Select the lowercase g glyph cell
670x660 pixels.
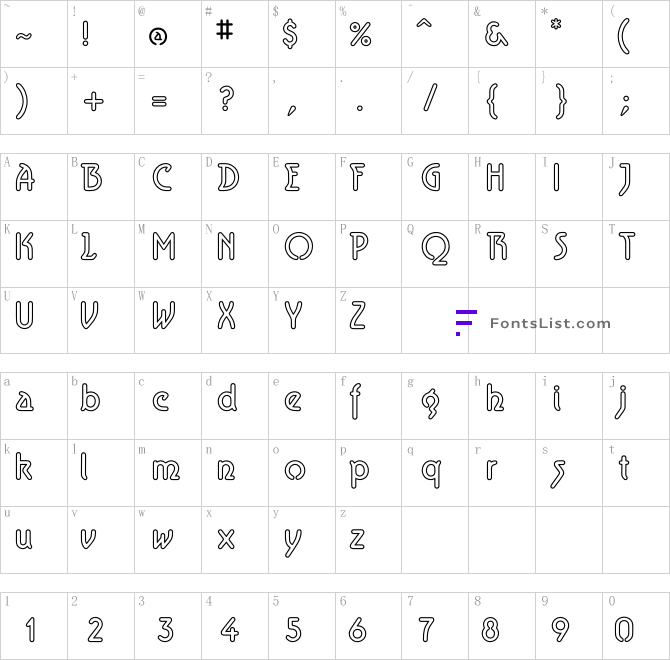[x=435, y=406]
